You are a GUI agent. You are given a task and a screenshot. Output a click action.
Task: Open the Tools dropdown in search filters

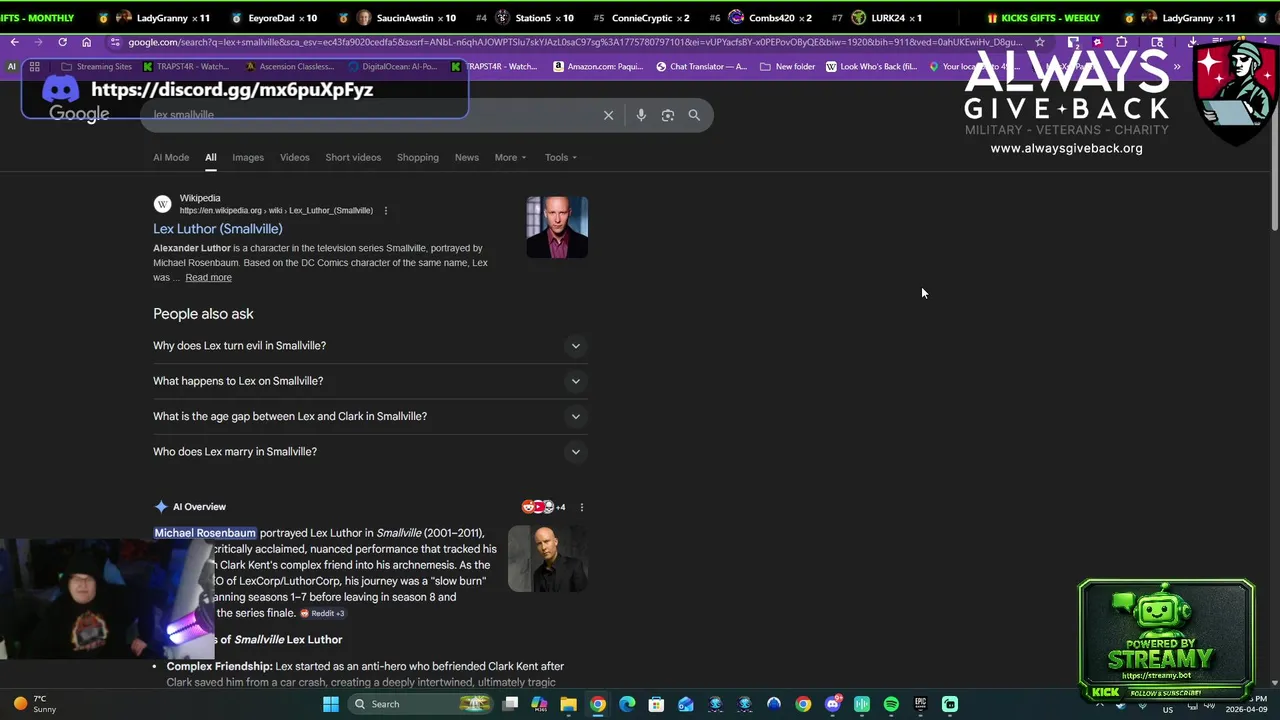point(561,157)
